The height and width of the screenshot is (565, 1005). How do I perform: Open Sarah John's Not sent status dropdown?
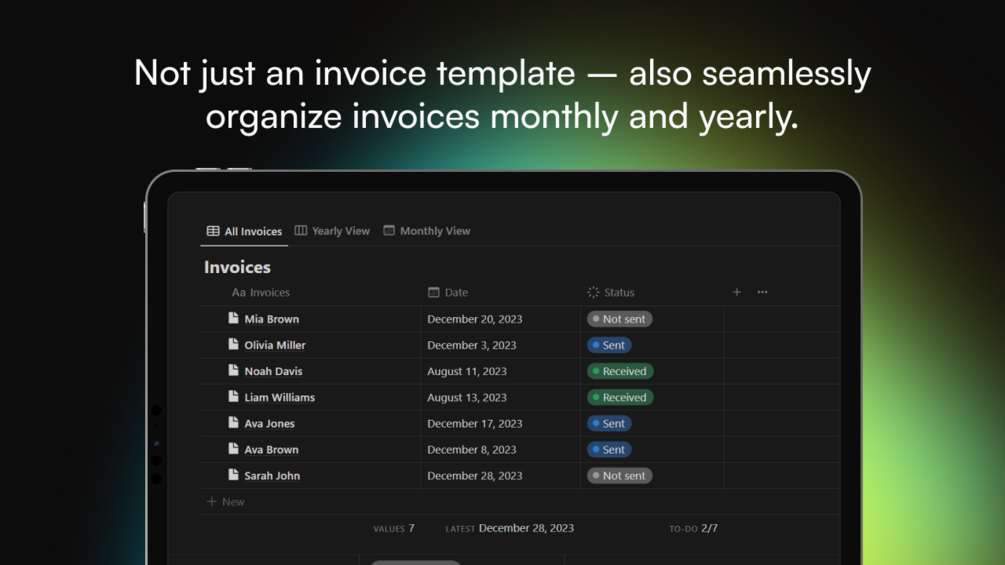[x=619, y=476]
